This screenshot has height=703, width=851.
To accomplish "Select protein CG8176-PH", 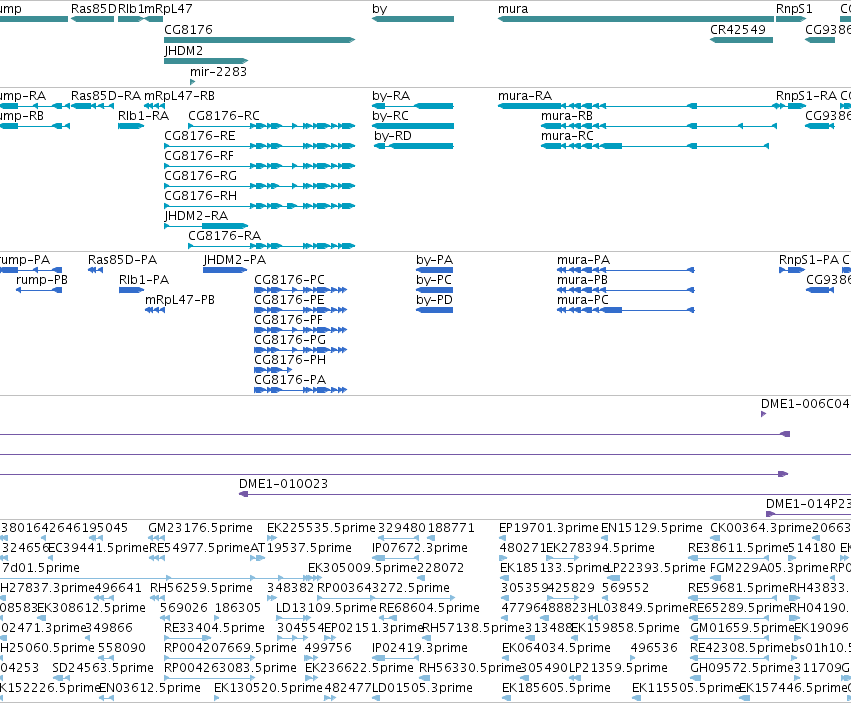I will click(x=273, y=370).
